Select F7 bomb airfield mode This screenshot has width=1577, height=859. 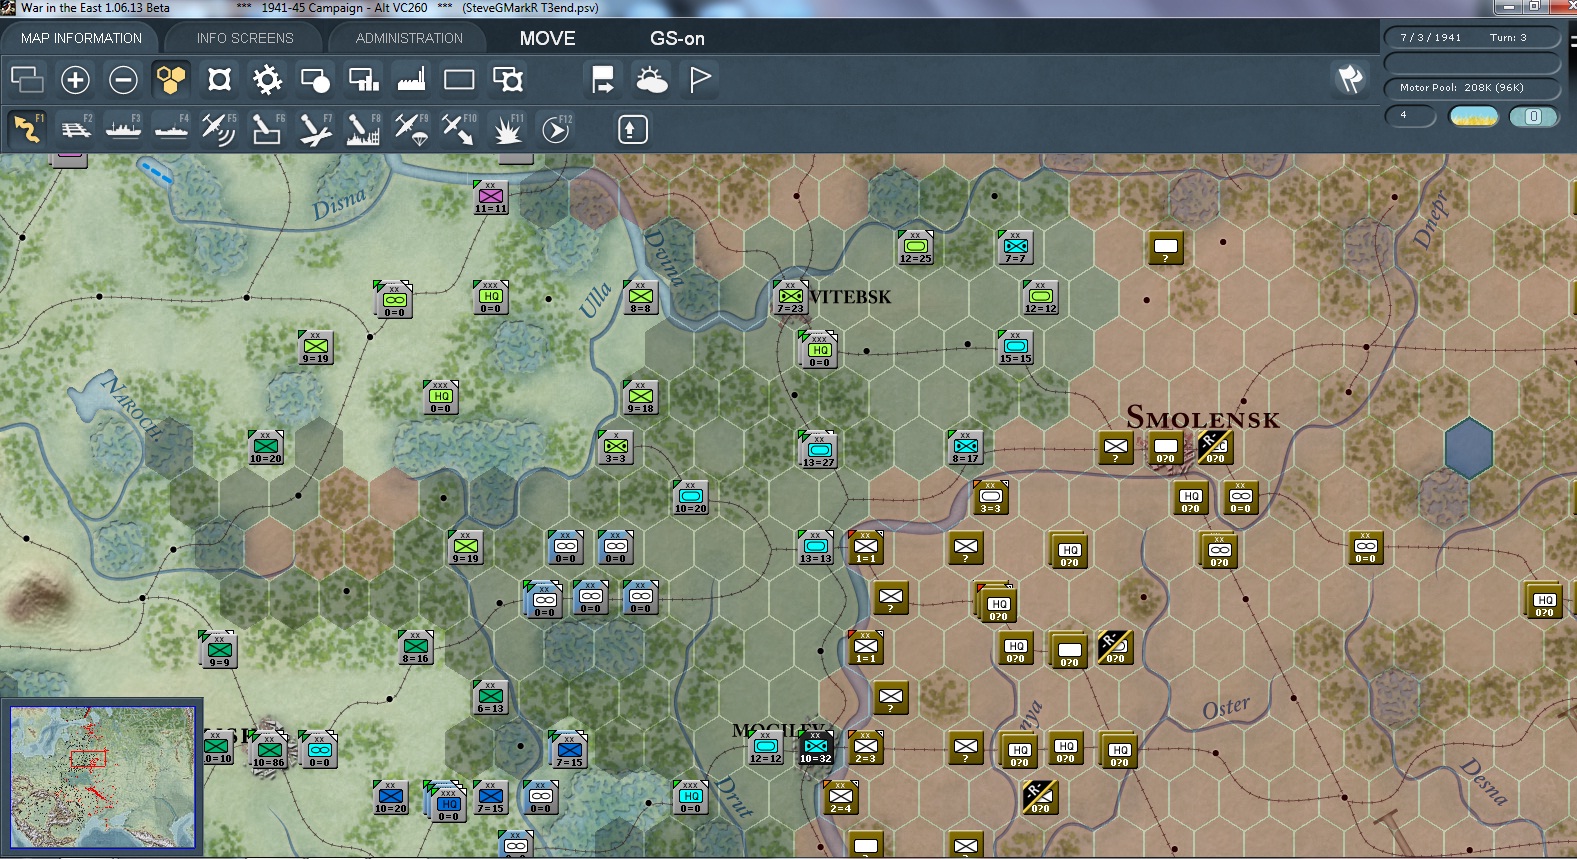(315, 129)
